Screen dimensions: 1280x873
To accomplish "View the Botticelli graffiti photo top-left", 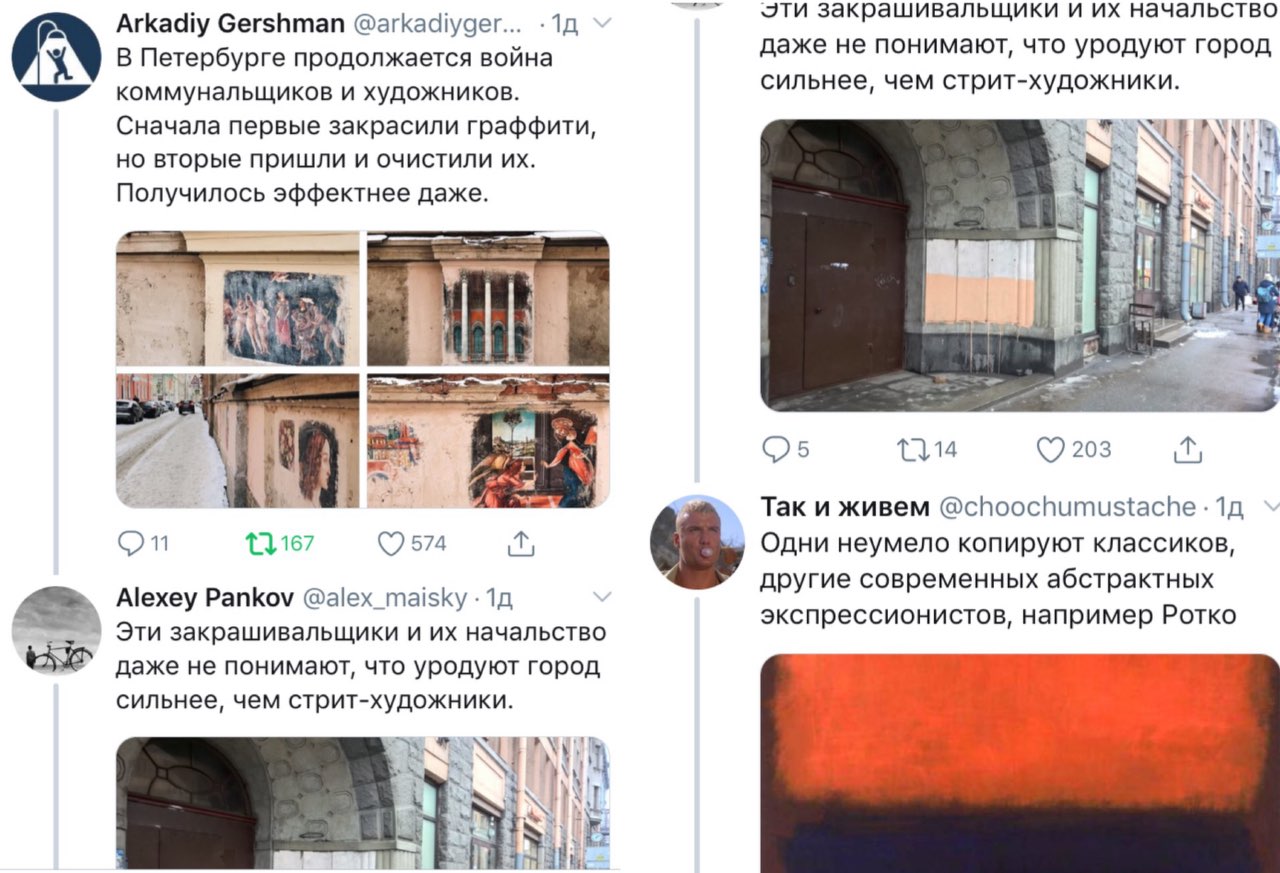I will [237, 299].
